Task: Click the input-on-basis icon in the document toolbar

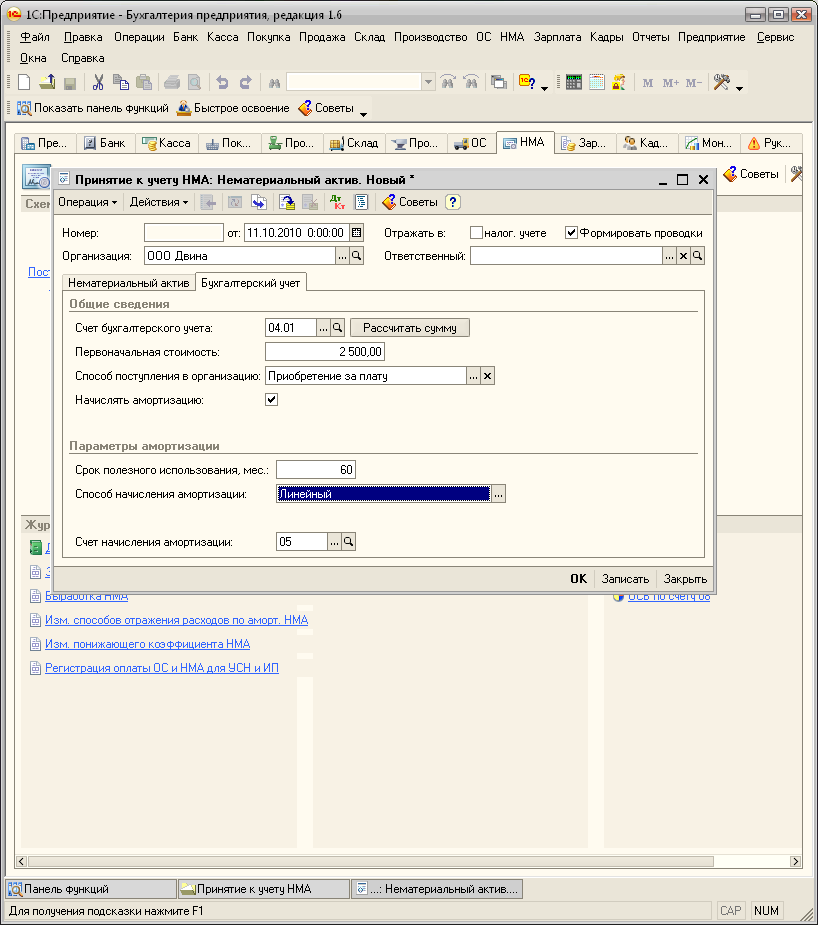Action: click(x=287, y=202)
